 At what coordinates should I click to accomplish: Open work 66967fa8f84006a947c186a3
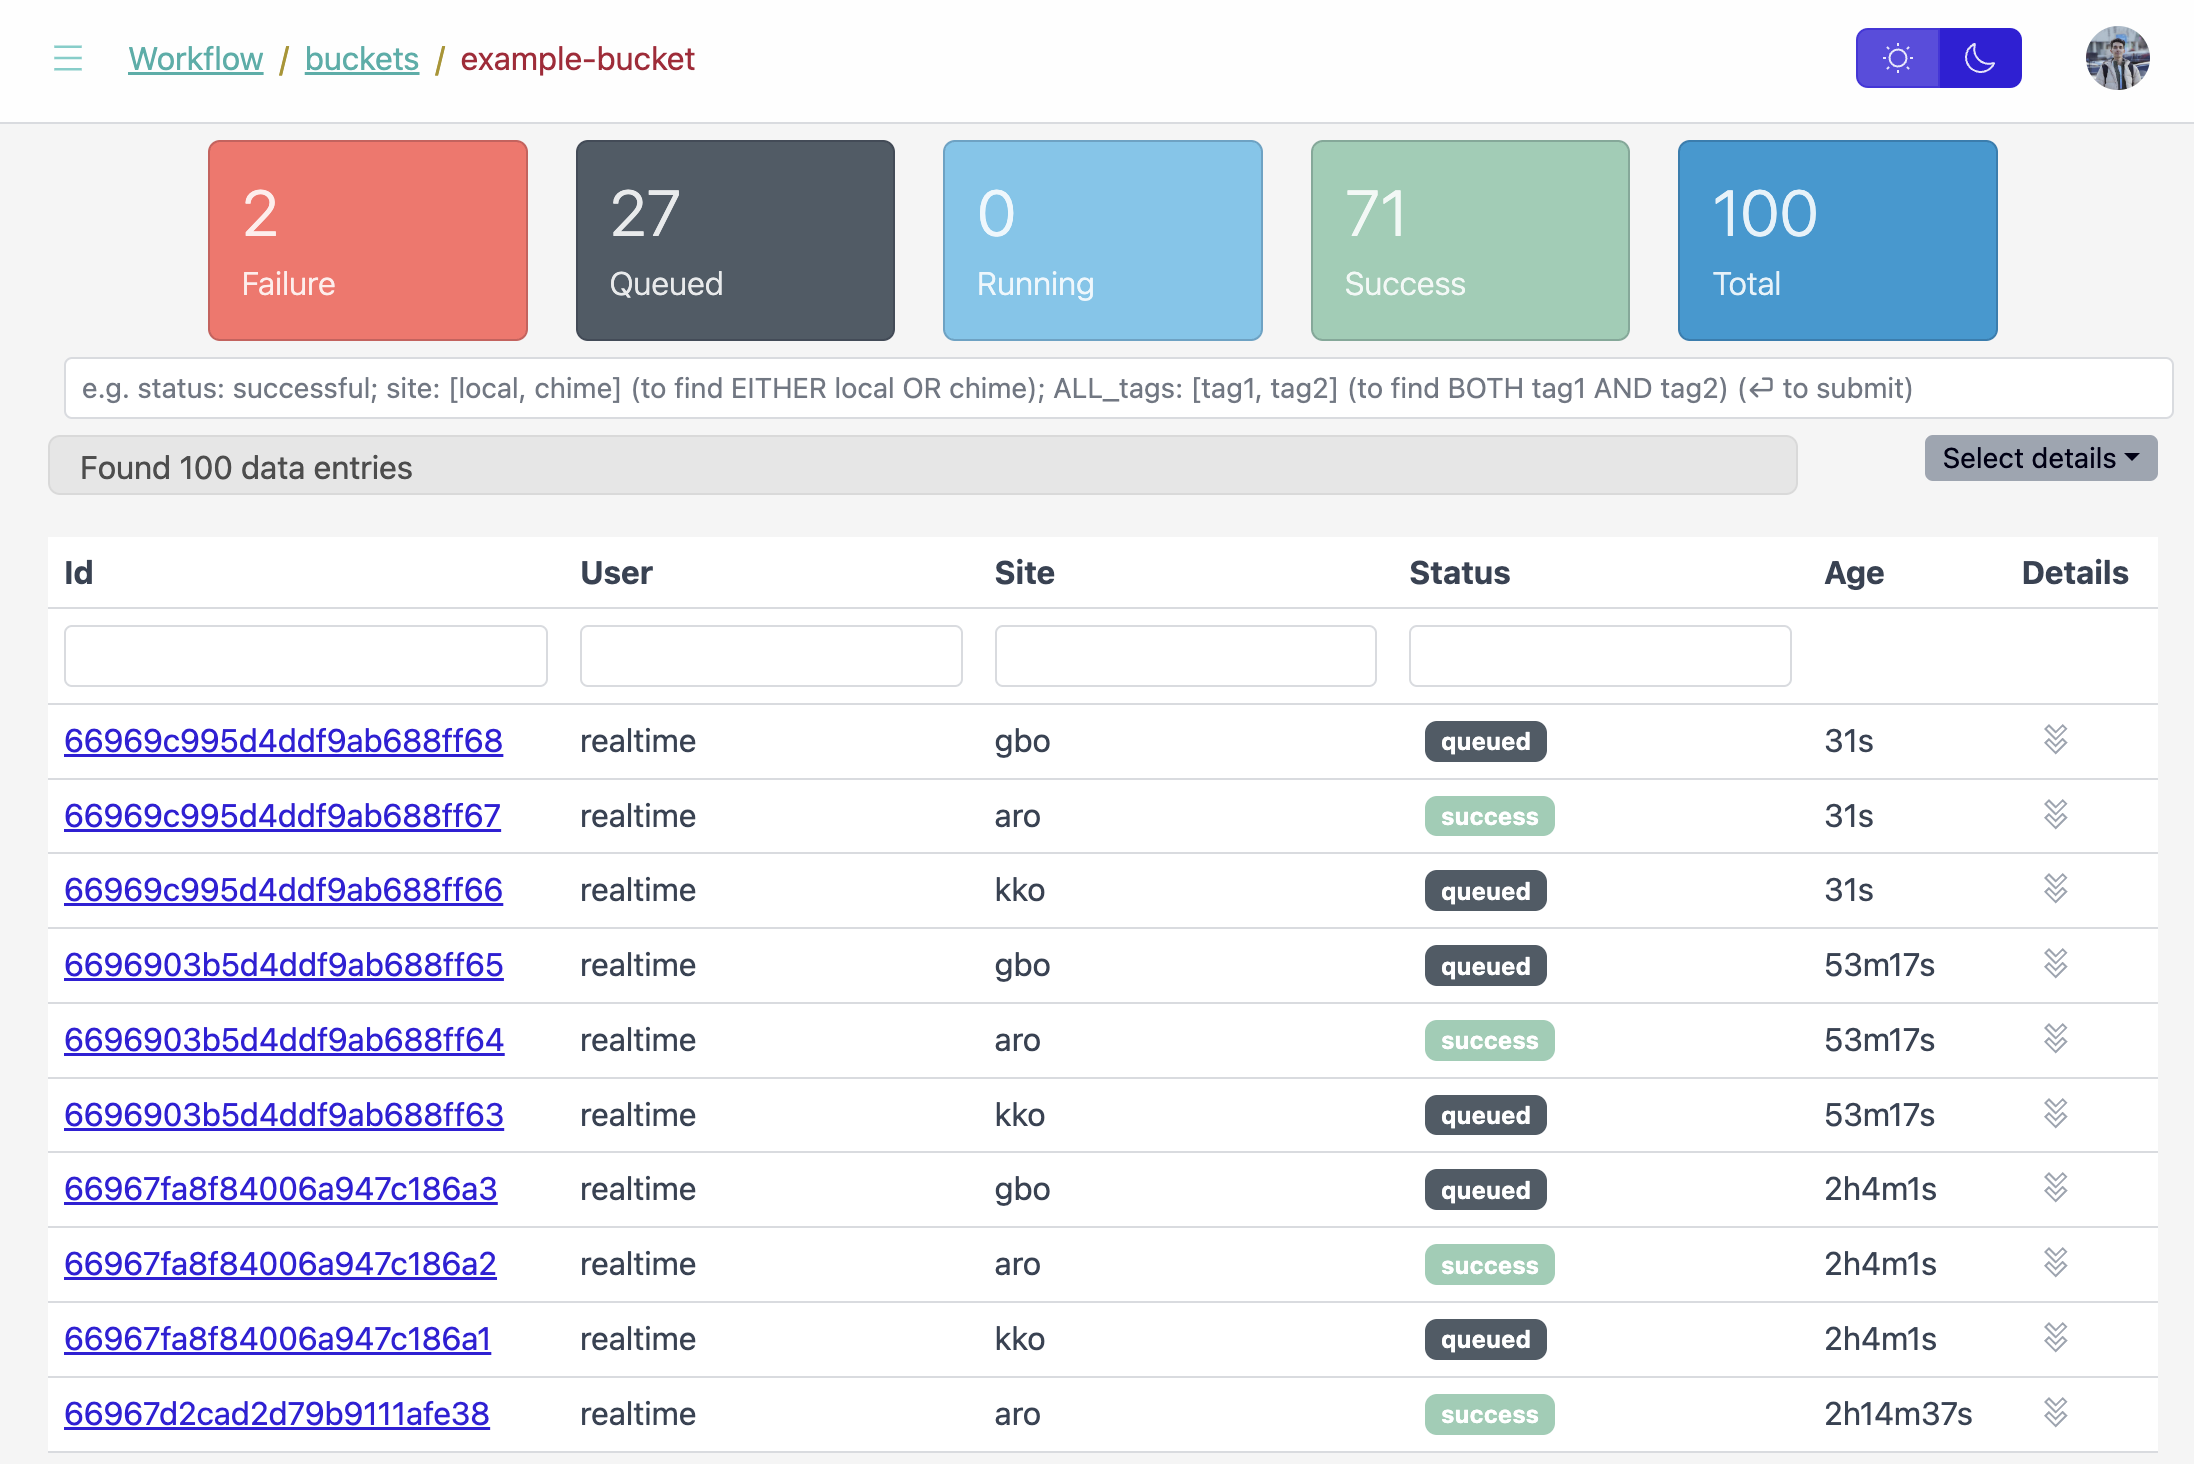pyautogui.click(x=280, y=1189)
